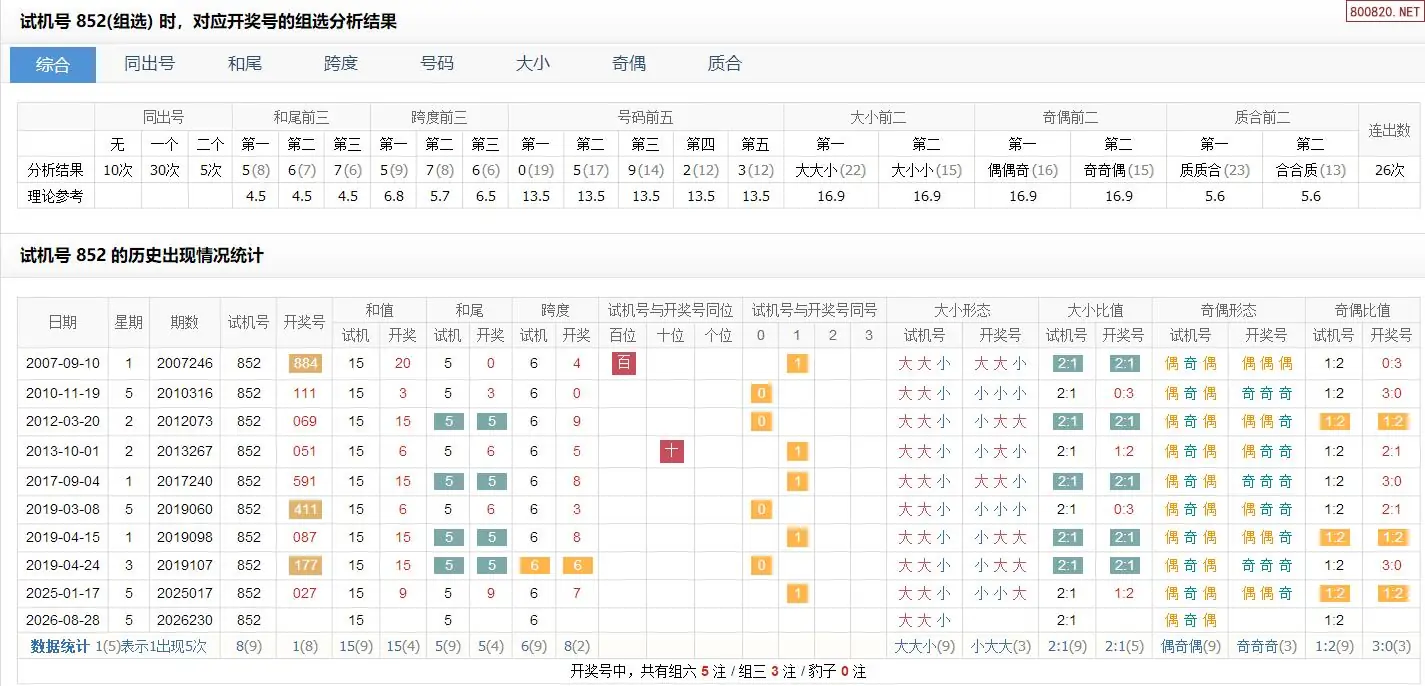The image size is (1425, 686).
Task: Select issue number 2010316
Action: pyautogui.click(x=185, y=393)
